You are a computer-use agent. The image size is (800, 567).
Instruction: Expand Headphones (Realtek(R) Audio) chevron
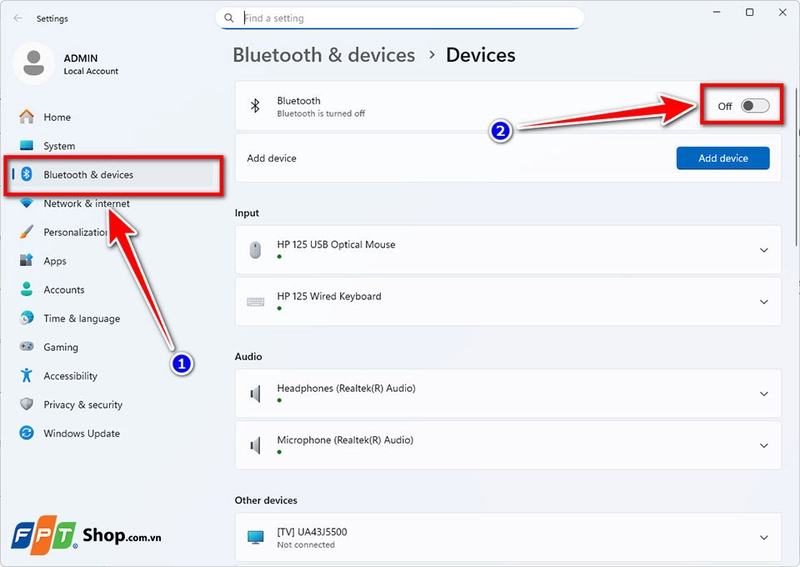pos(764,393)
